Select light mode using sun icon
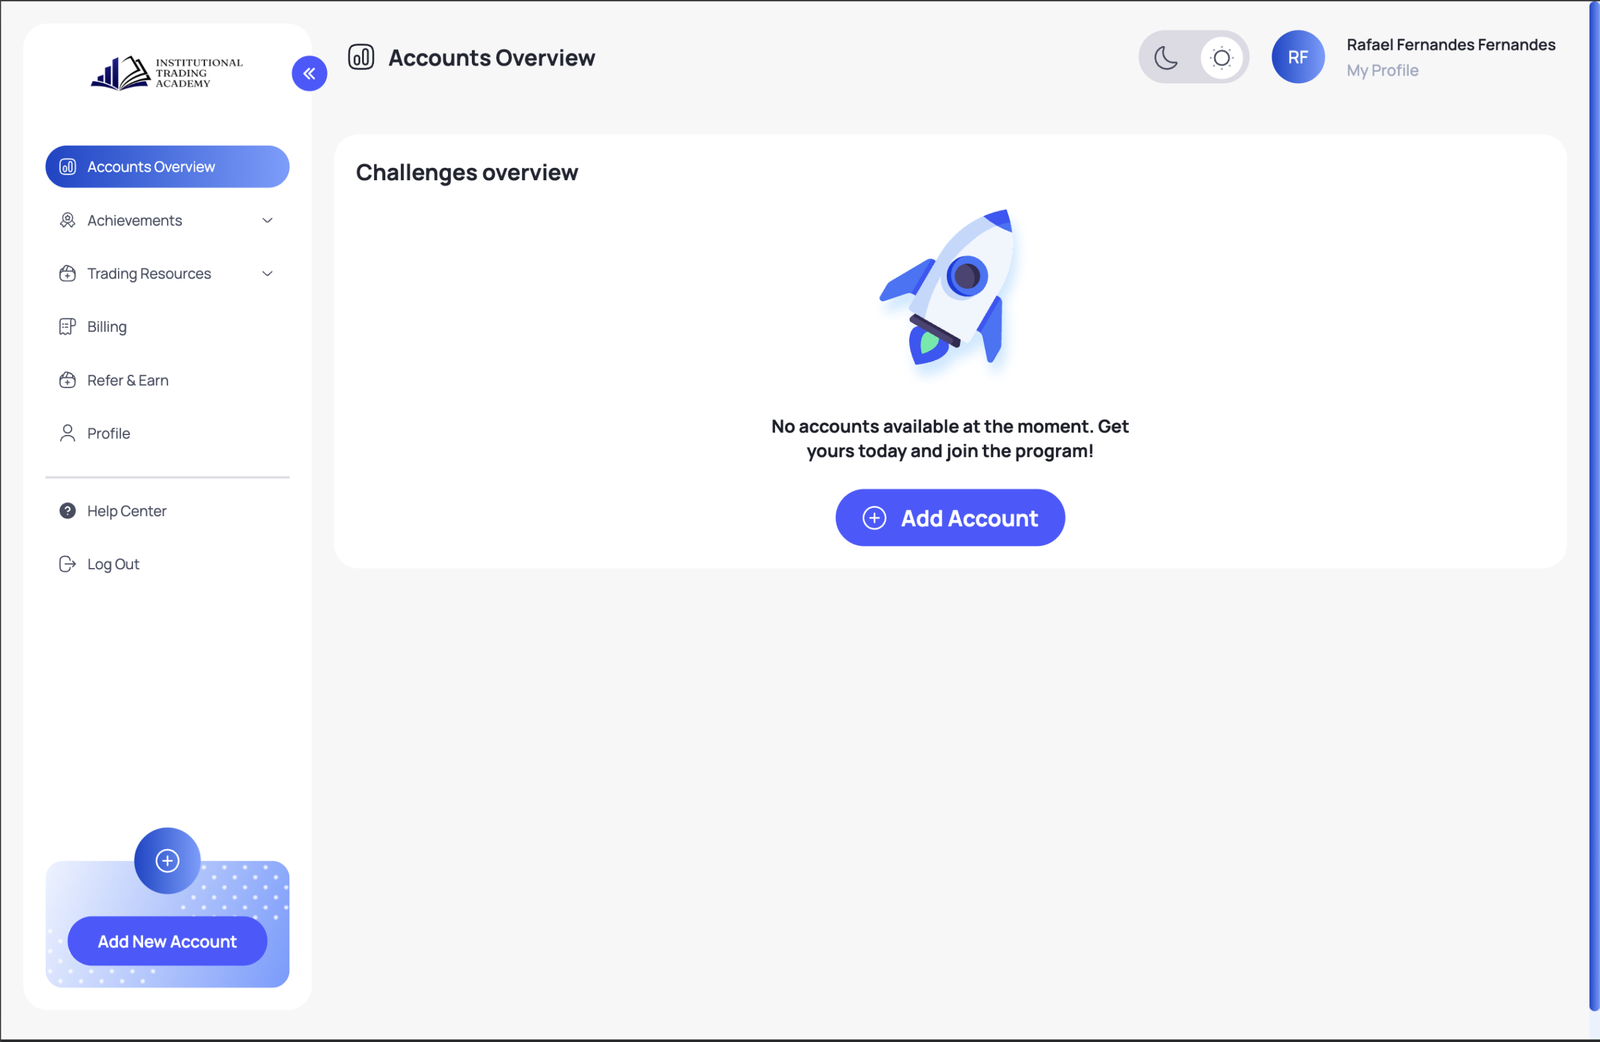This screenshot has height=1042, width=1600. pyautogui.click(x=1221, y=58)
